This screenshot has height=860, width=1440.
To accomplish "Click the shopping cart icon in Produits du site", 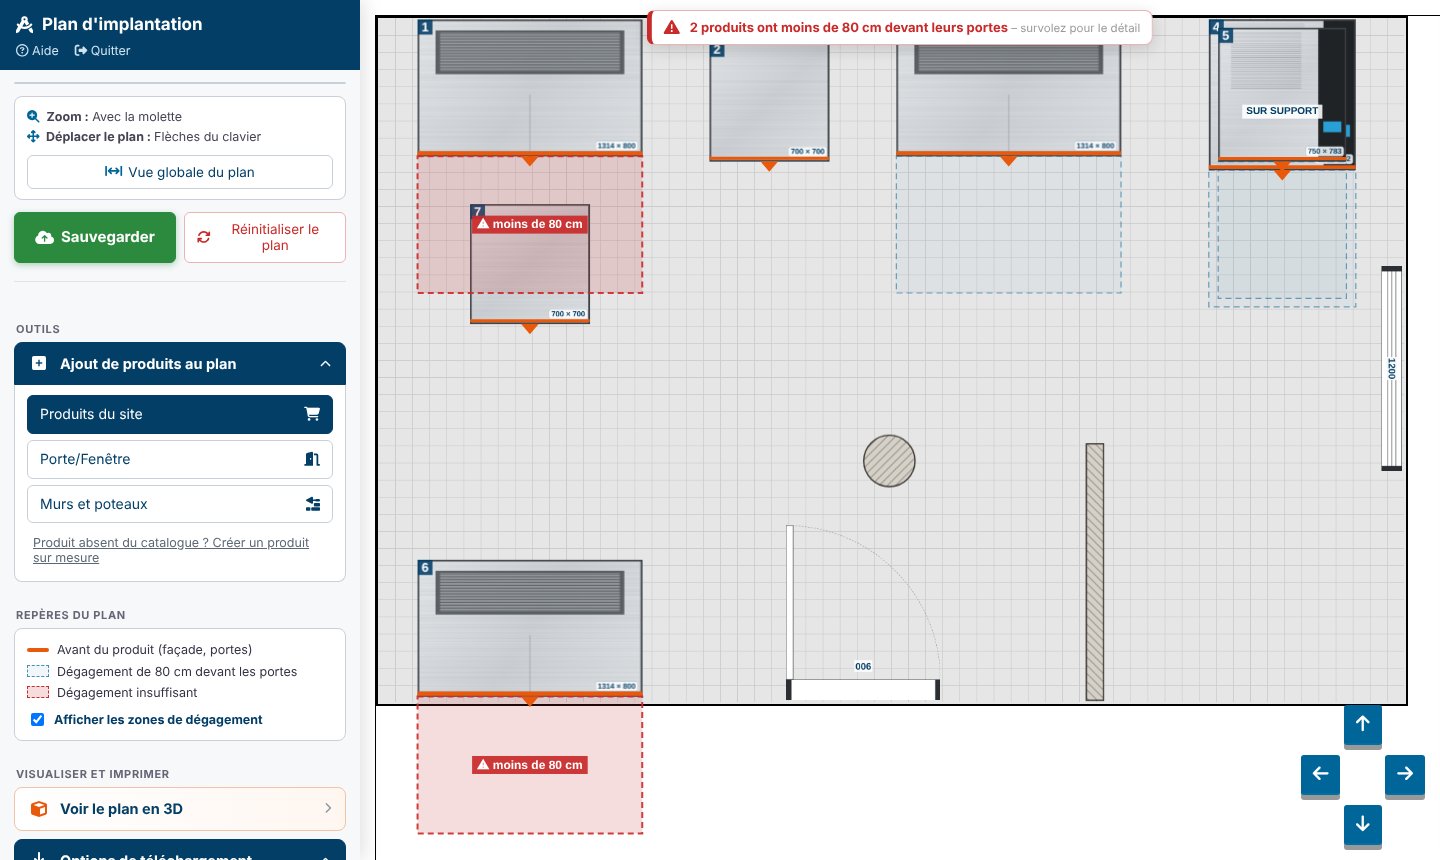I will pos(312,414).
